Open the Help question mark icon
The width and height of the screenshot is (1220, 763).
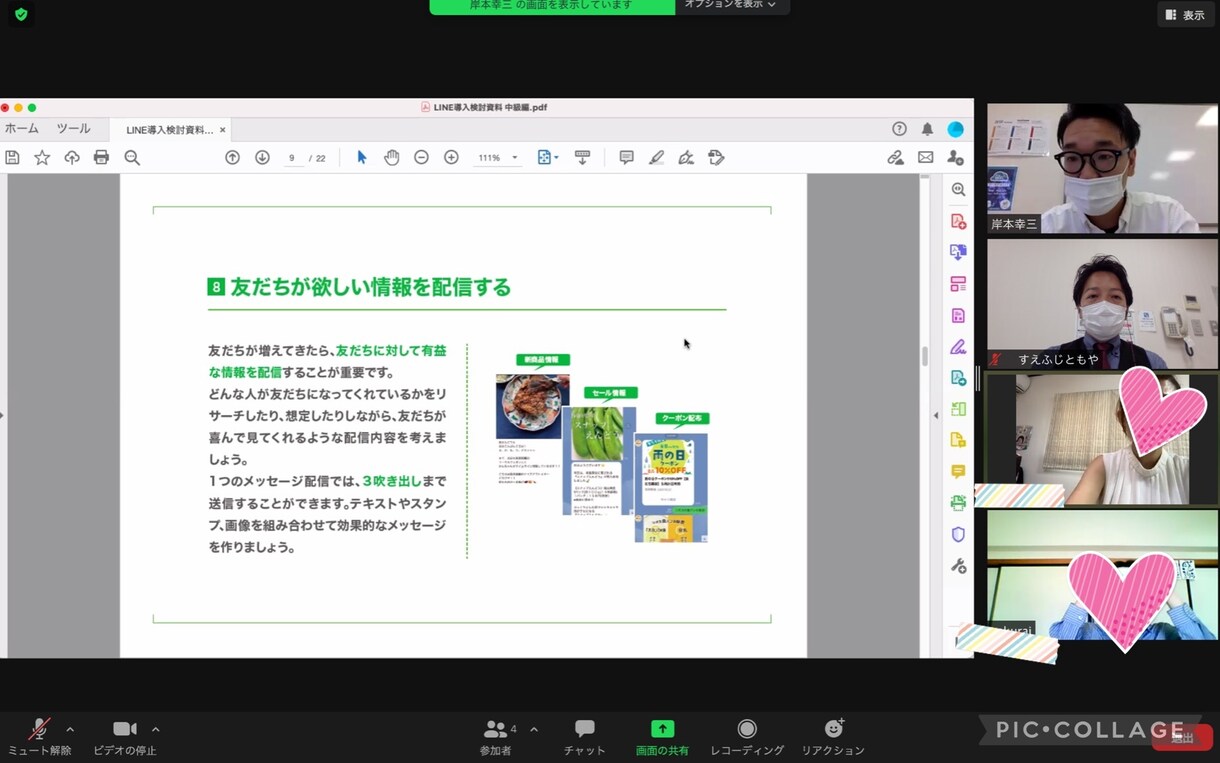[899, 129]
